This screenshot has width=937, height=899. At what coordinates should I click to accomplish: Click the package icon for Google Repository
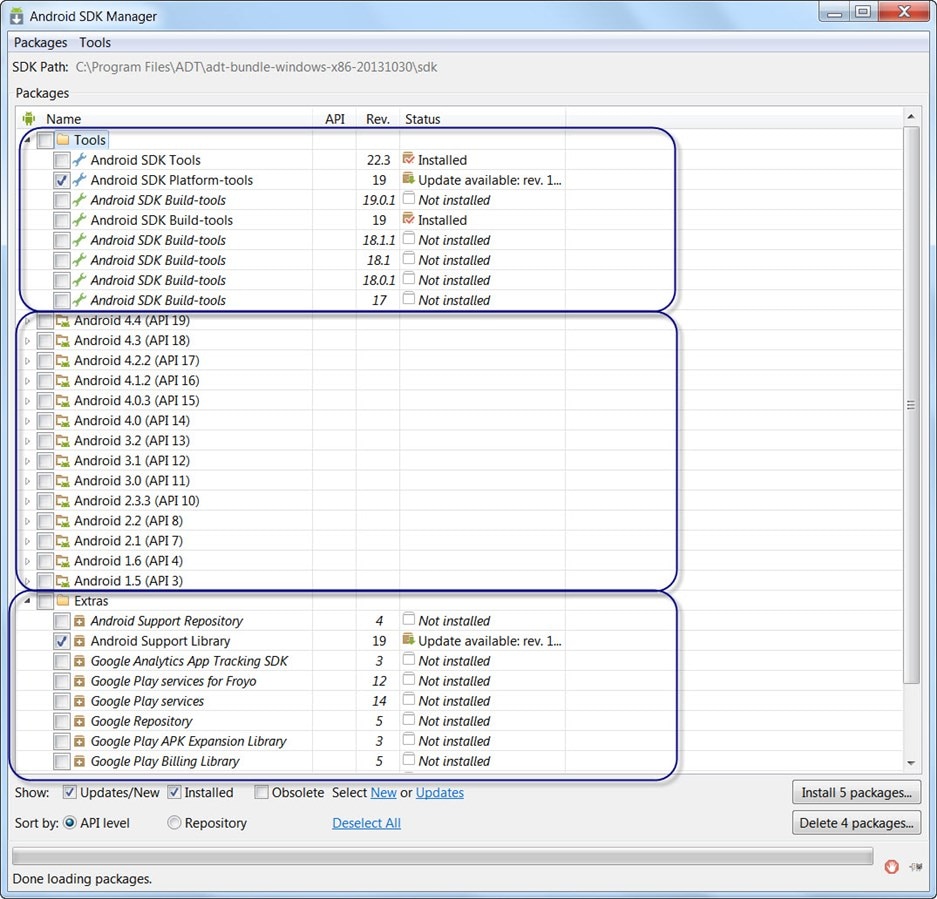click(79, 721)
